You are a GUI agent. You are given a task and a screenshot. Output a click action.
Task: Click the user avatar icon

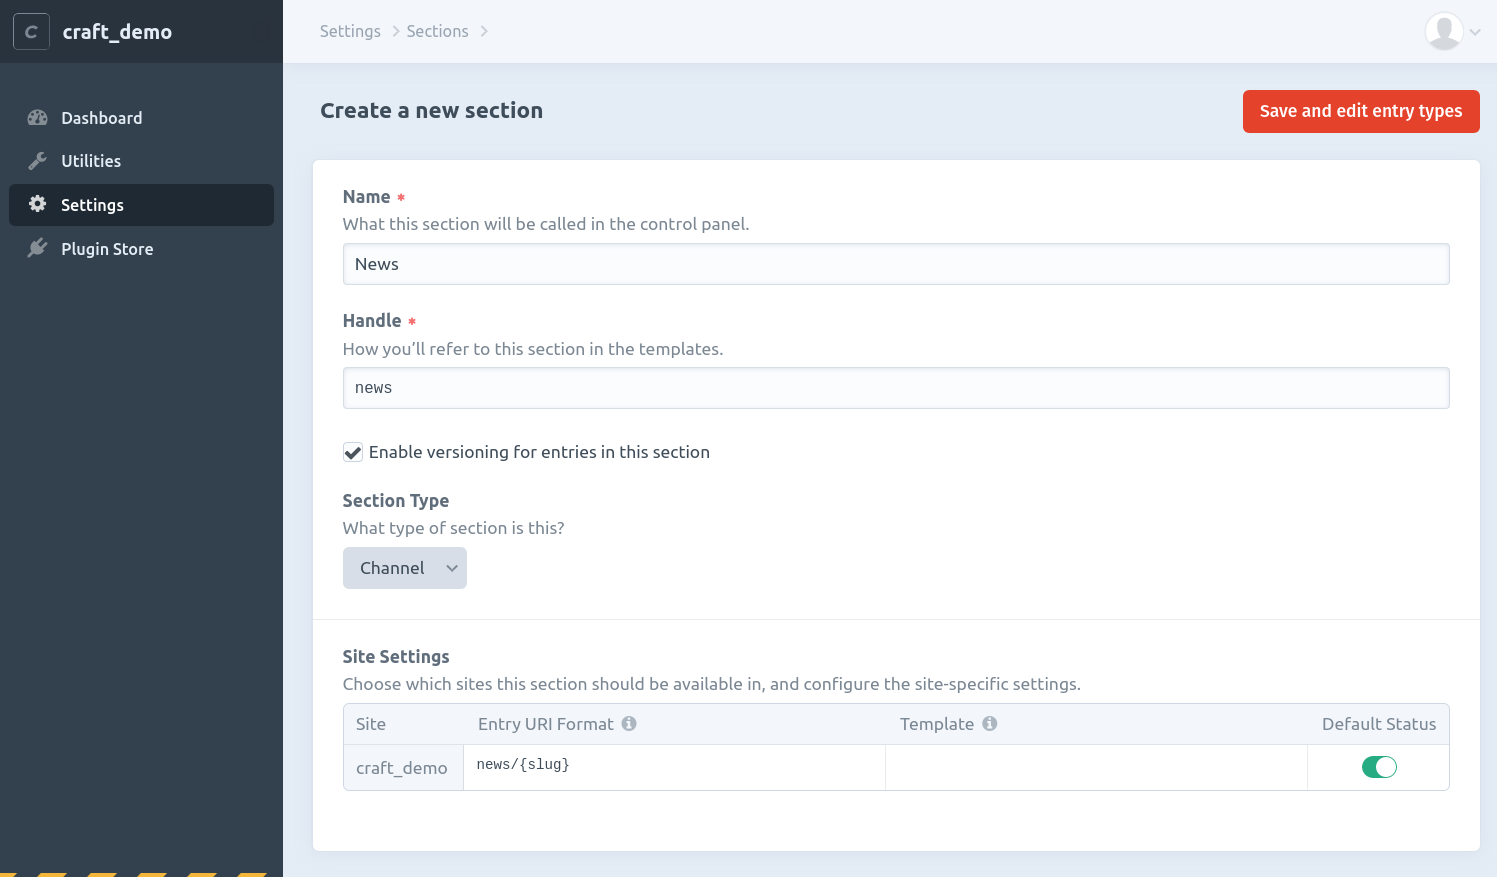click(x=1443, y=32)
